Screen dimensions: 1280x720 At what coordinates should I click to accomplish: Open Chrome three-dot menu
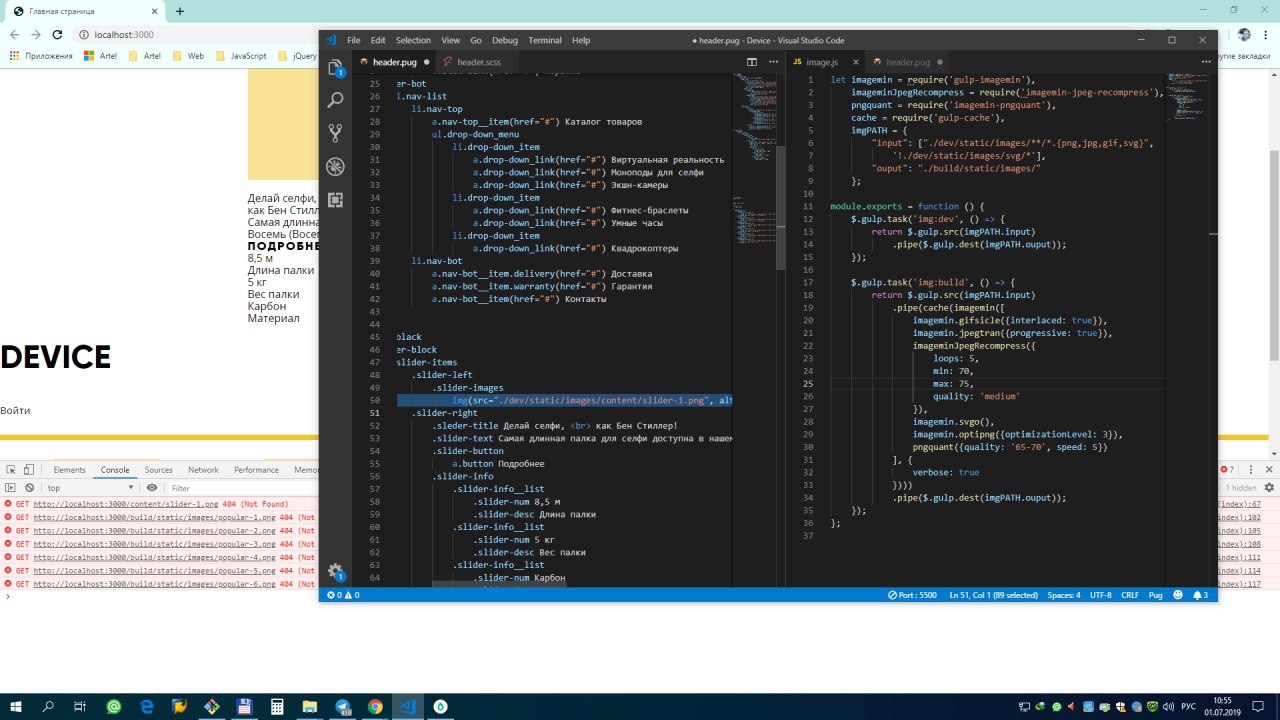(1268, 34)
